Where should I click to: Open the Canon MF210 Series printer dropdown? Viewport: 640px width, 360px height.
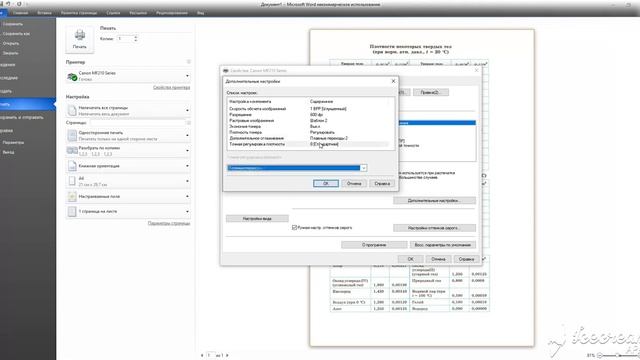[x=187, y=76]
